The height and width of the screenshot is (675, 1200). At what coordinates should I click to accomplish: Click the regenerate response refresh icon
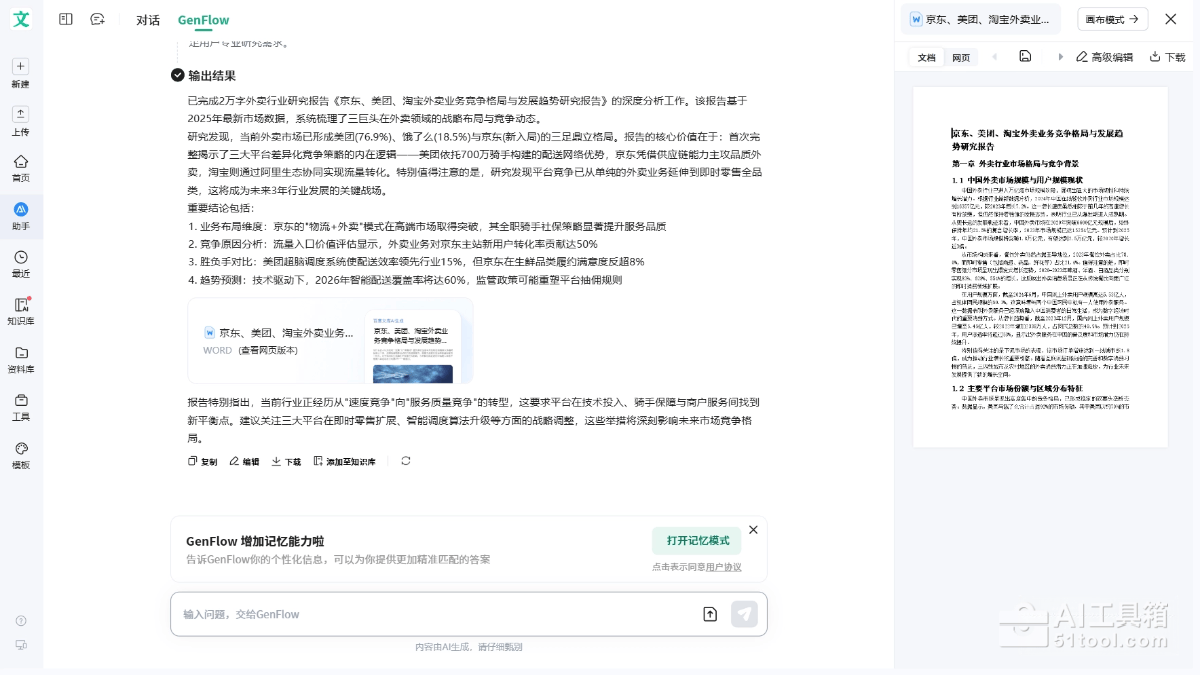[405, 461]
